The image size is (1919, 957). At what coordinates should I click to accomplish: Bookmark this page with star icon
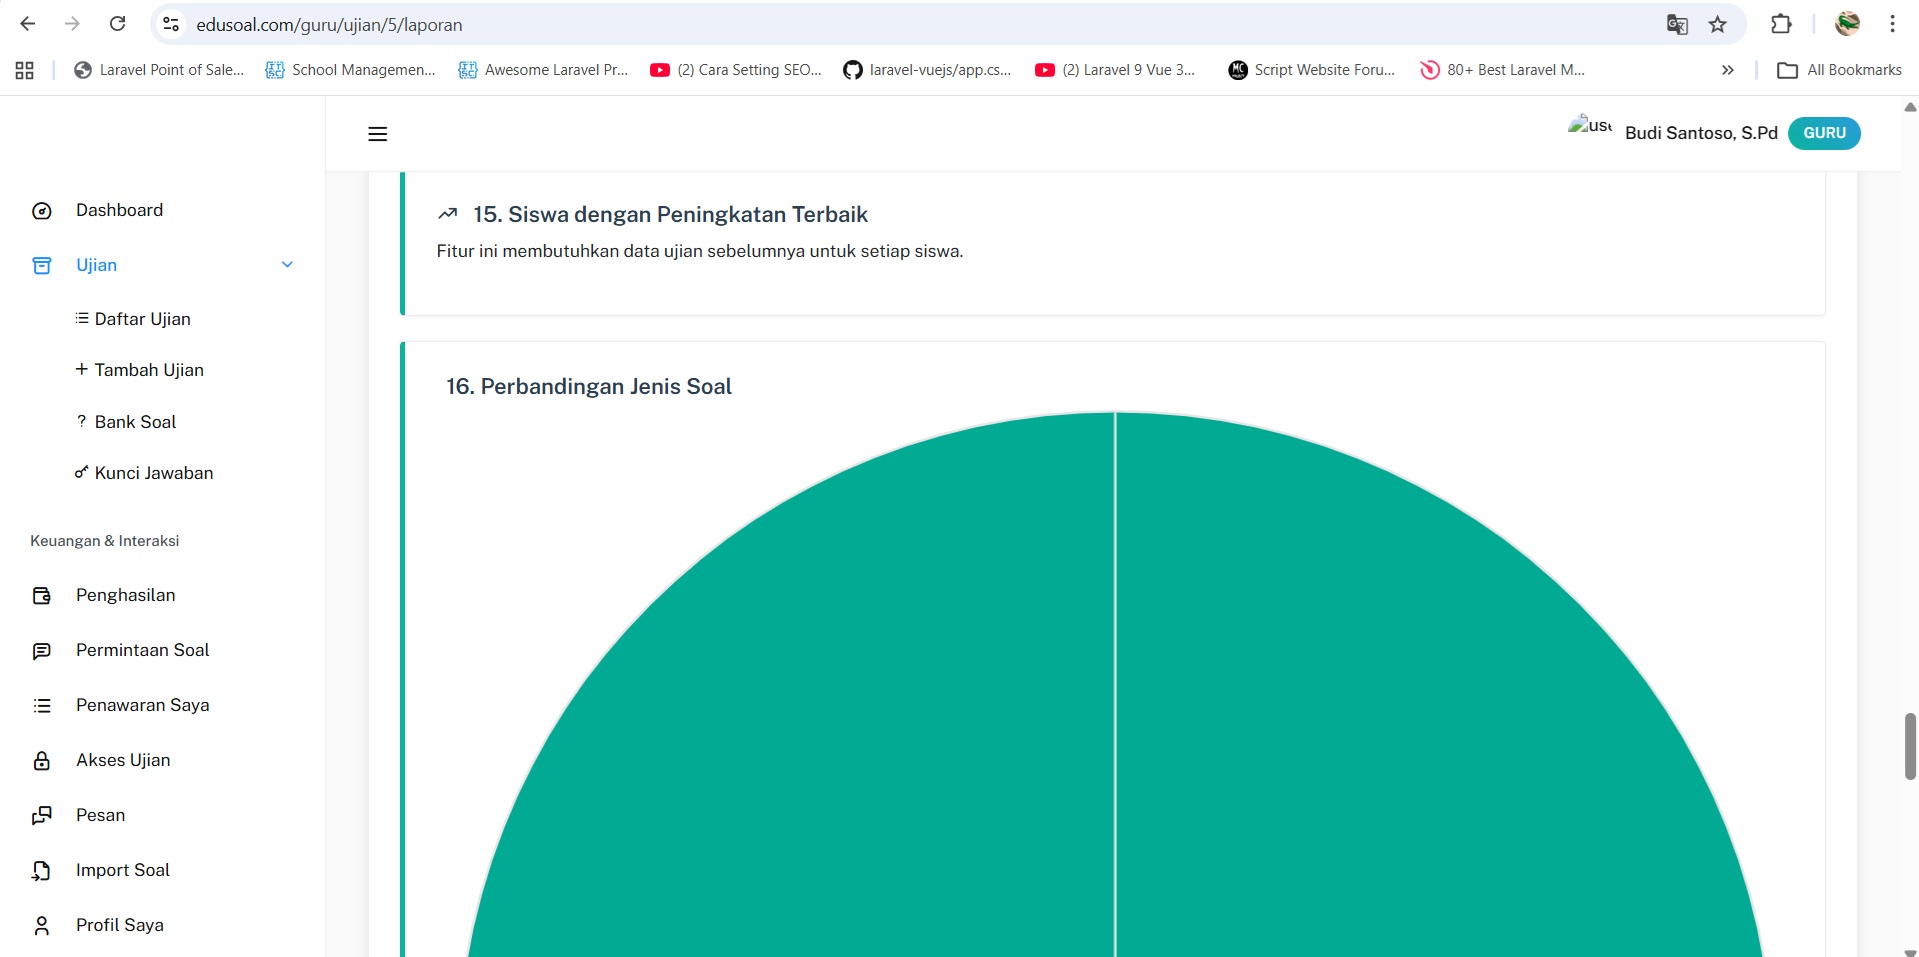click(x=1717, y=25)
